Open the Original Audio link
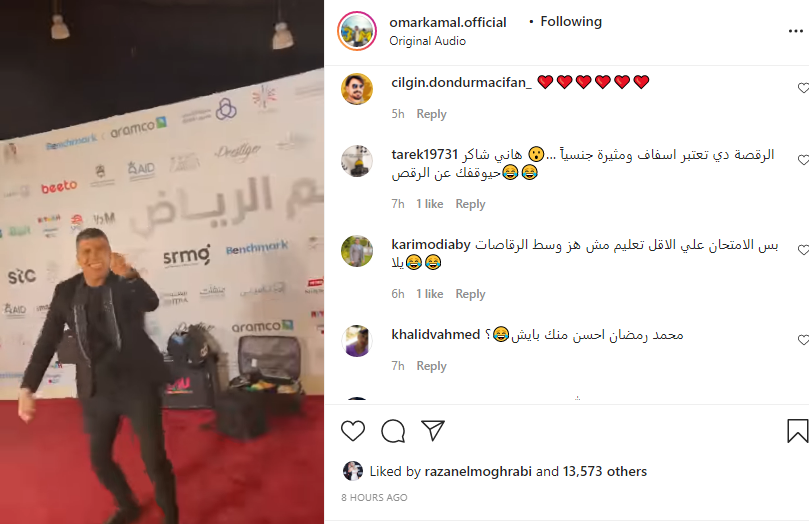 (x=427, y=41)
